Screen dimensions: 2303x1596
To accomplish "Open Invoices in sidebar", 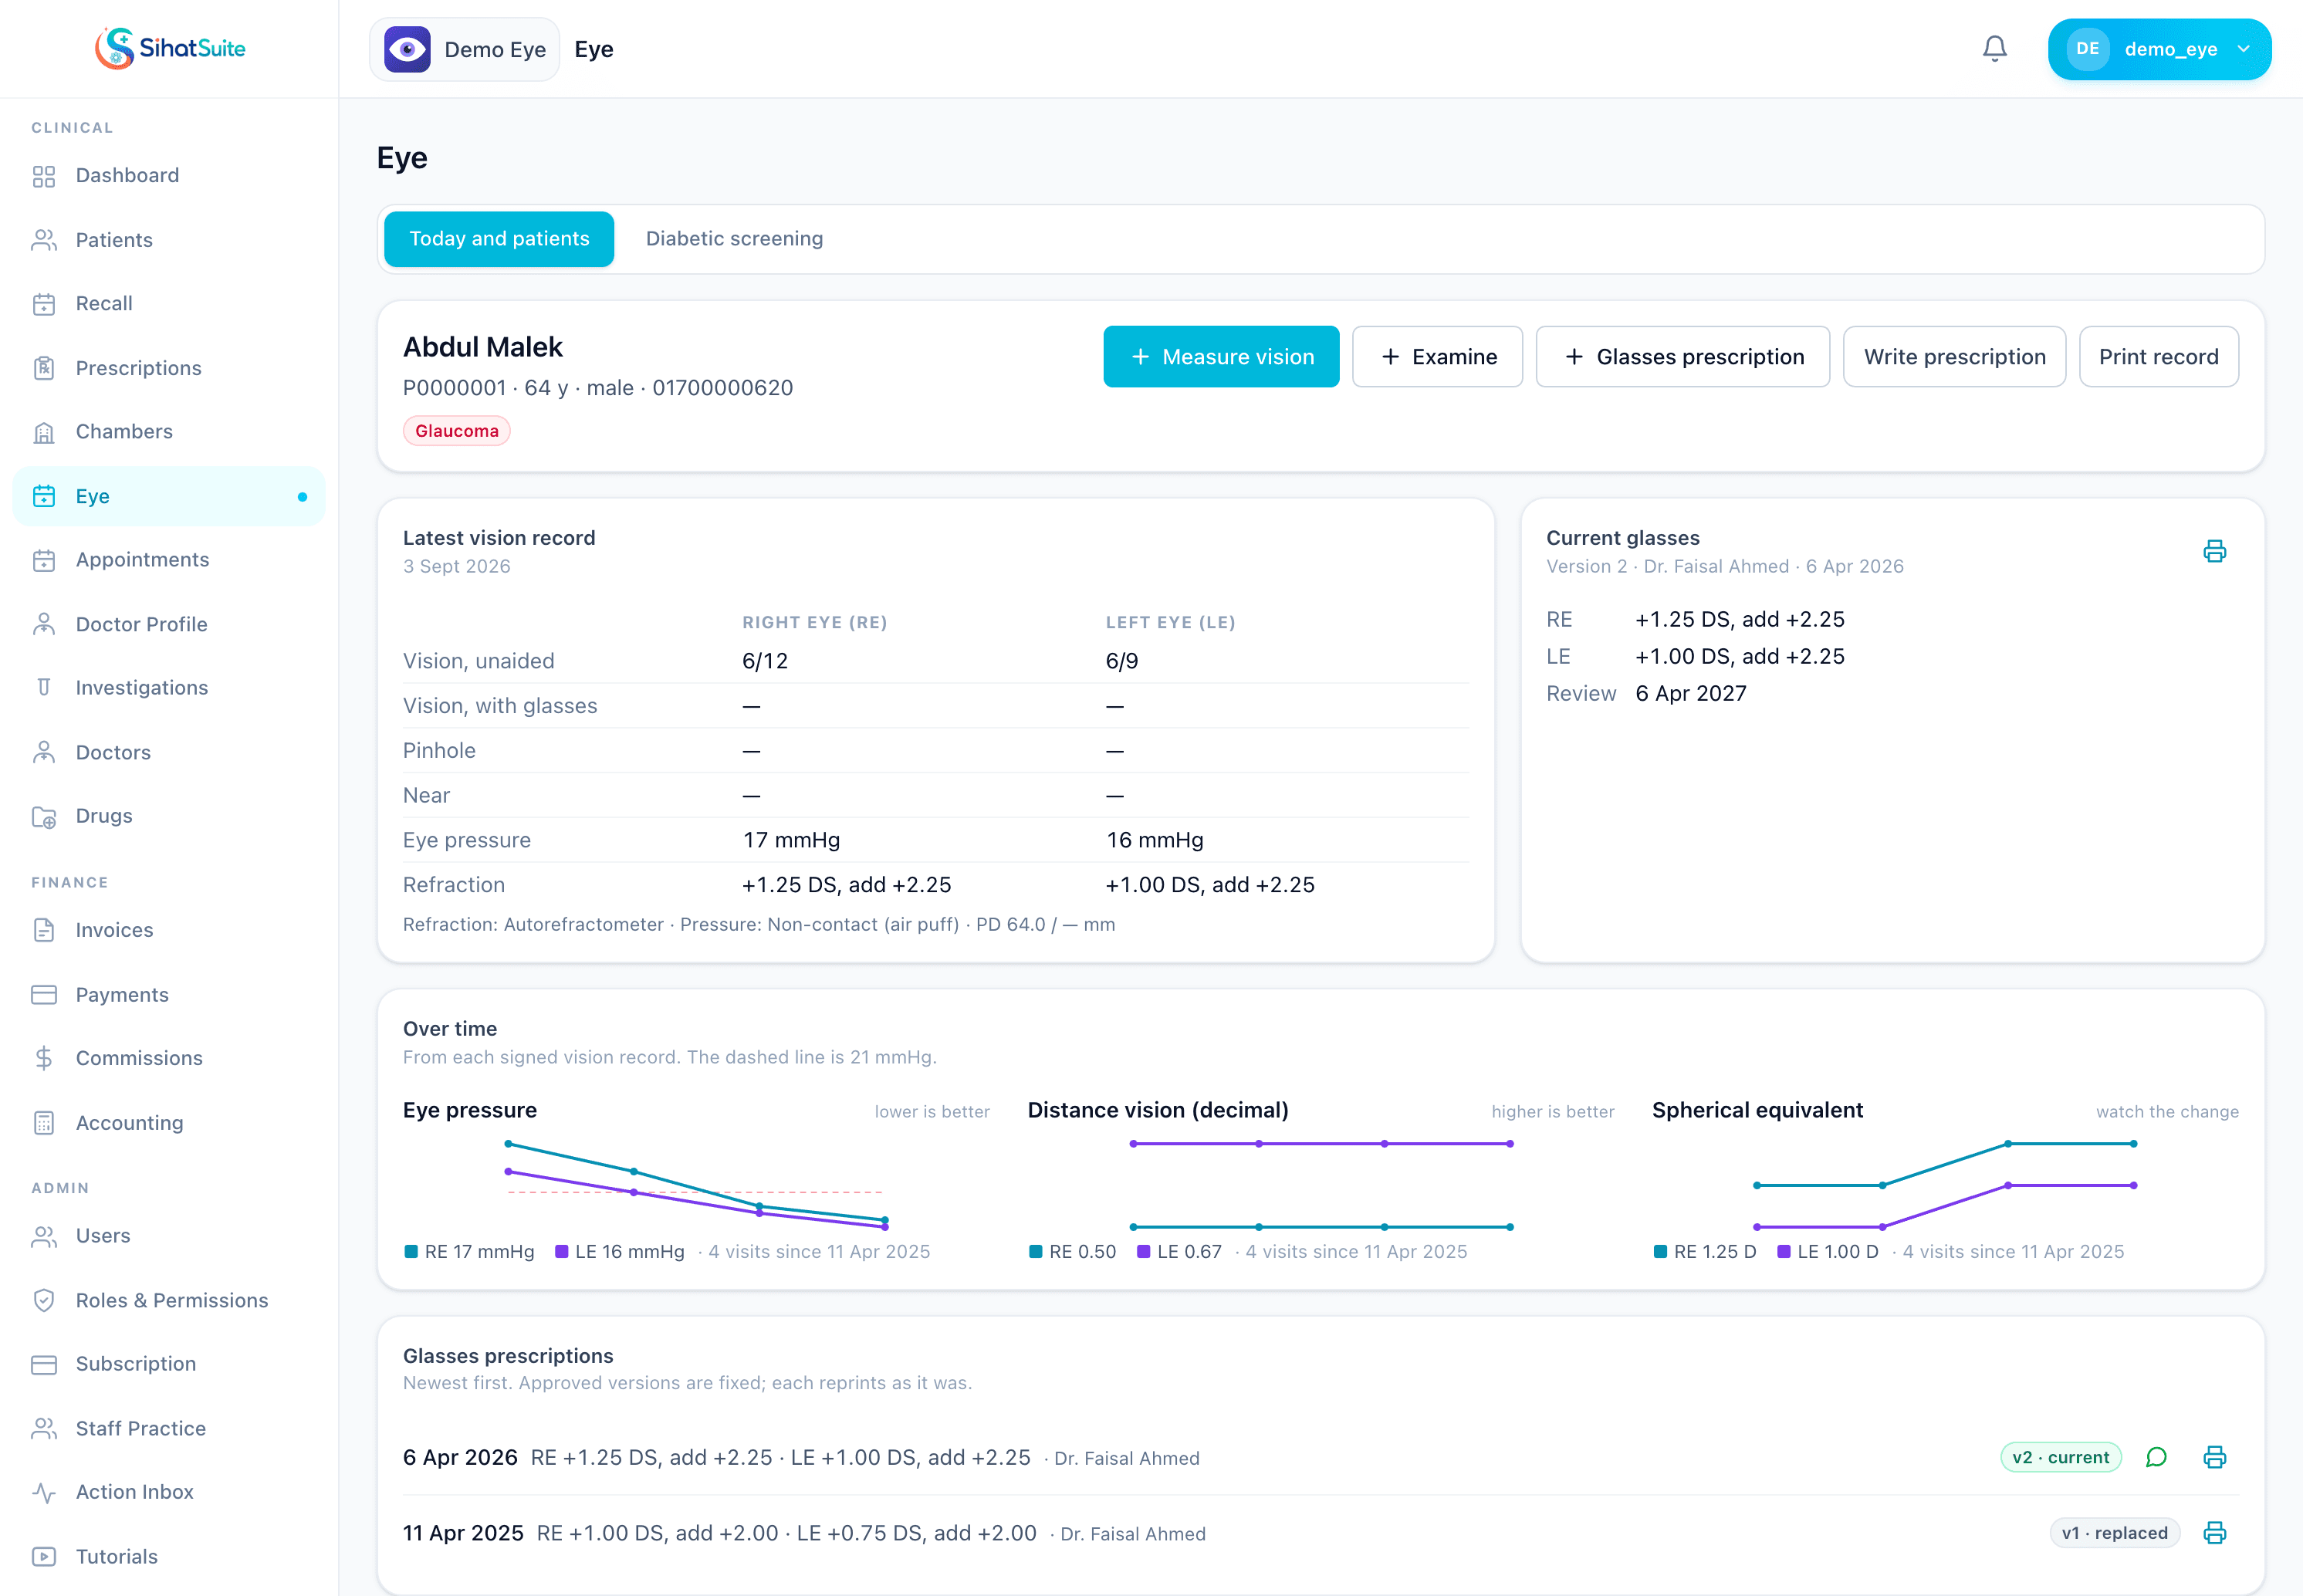I will click(169, 930).
